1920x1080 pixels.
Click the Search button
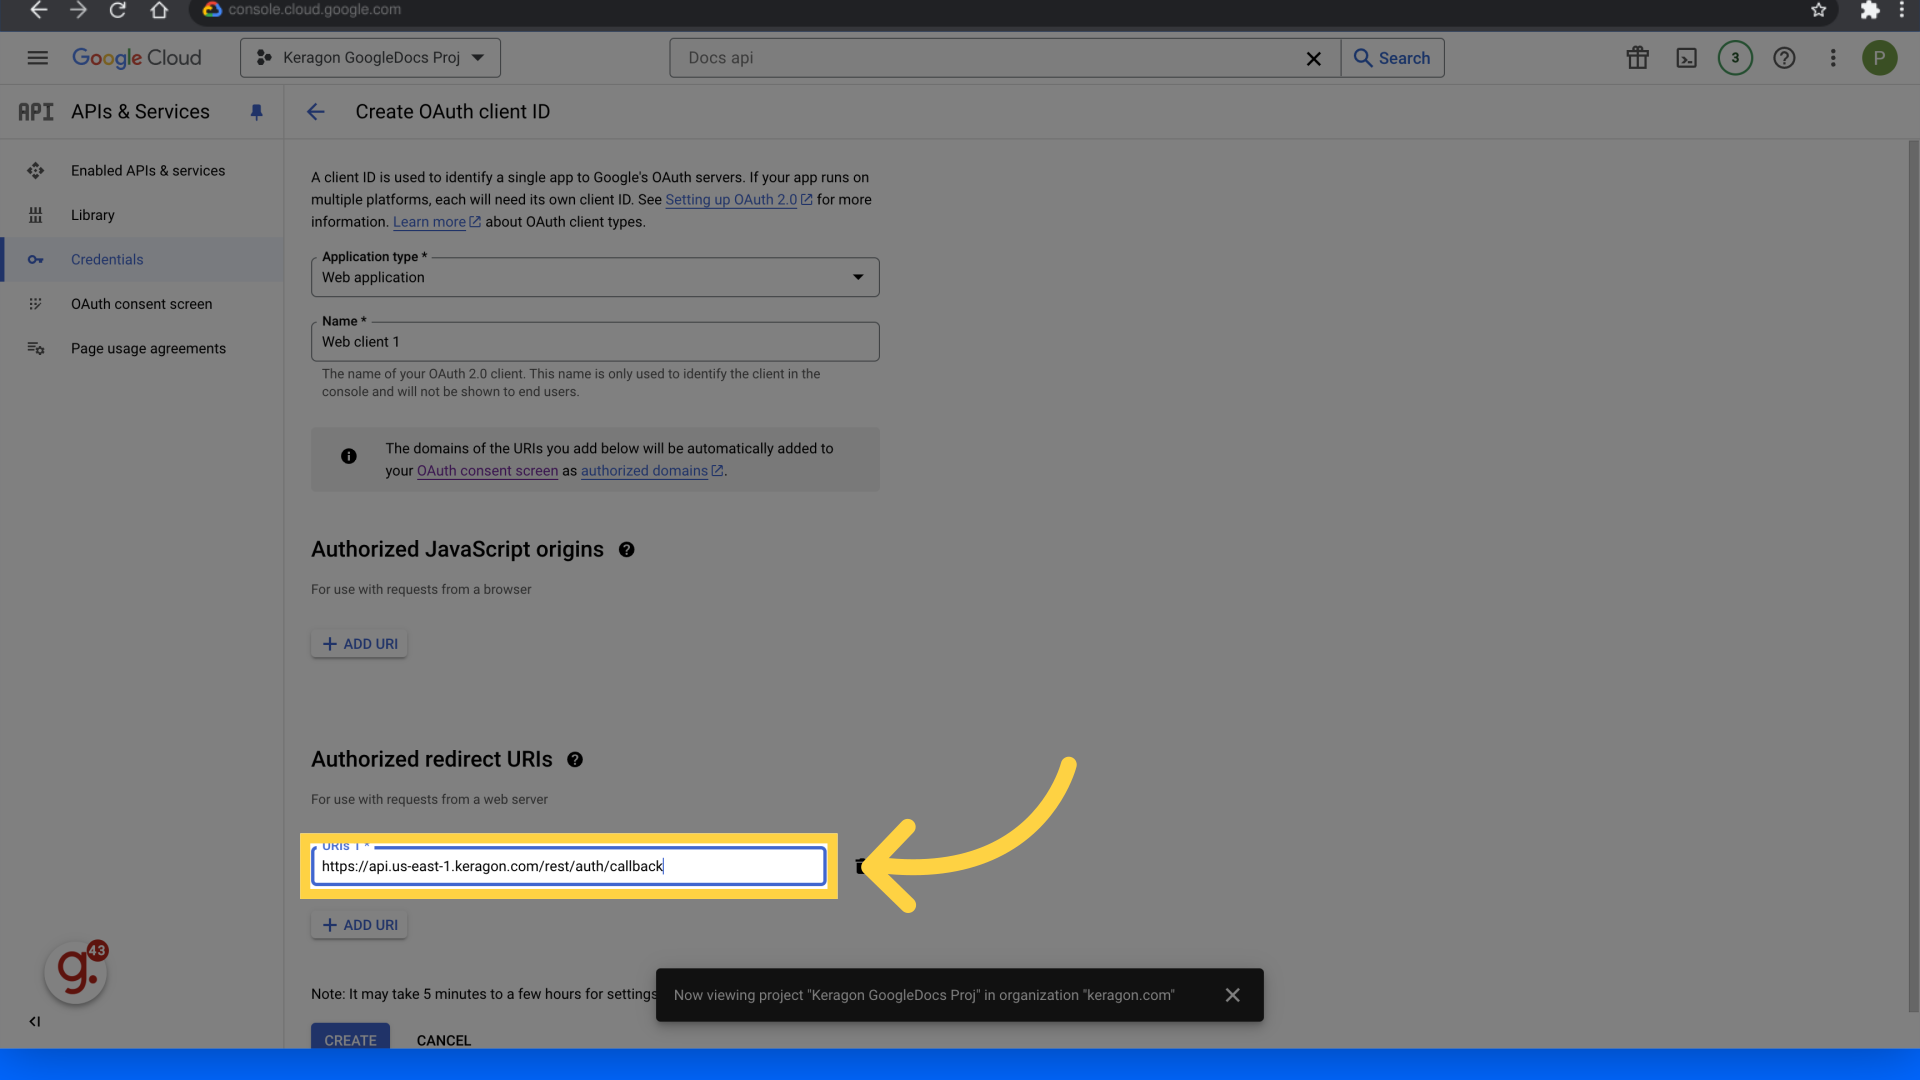pos(1392,58)
